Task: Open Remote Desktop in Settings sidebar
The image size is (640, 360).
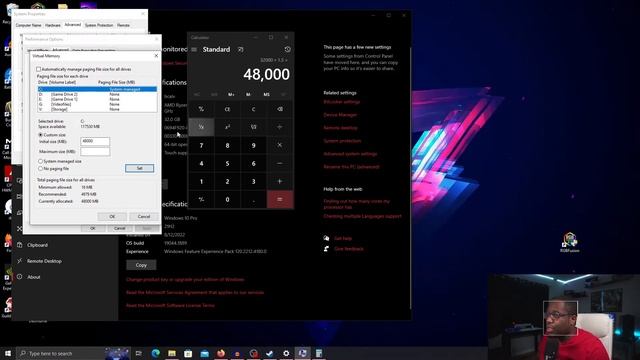Action: (44, 261)
